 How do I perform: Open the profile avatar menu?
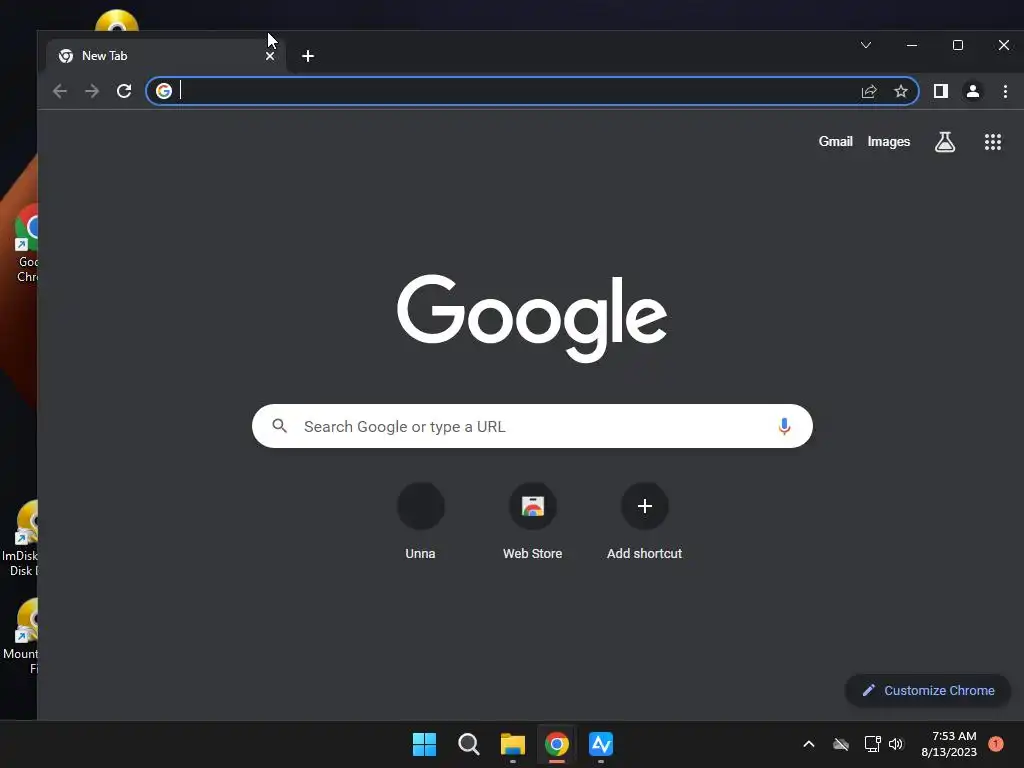(x=972, y=91)
